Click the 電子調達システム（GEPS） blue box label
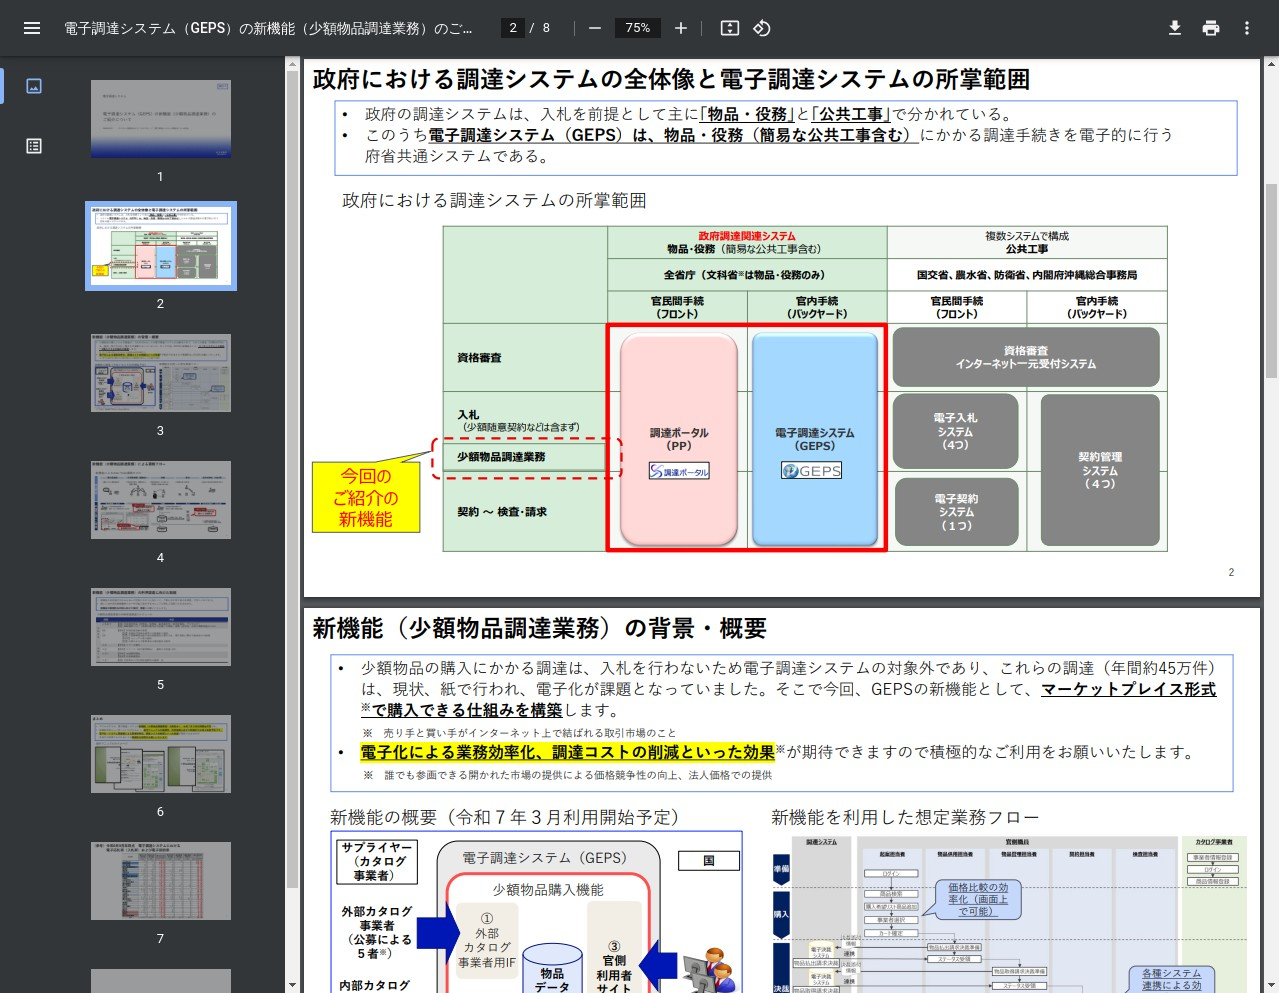Viewport: 1279px width, 993px height. point(815,439)
